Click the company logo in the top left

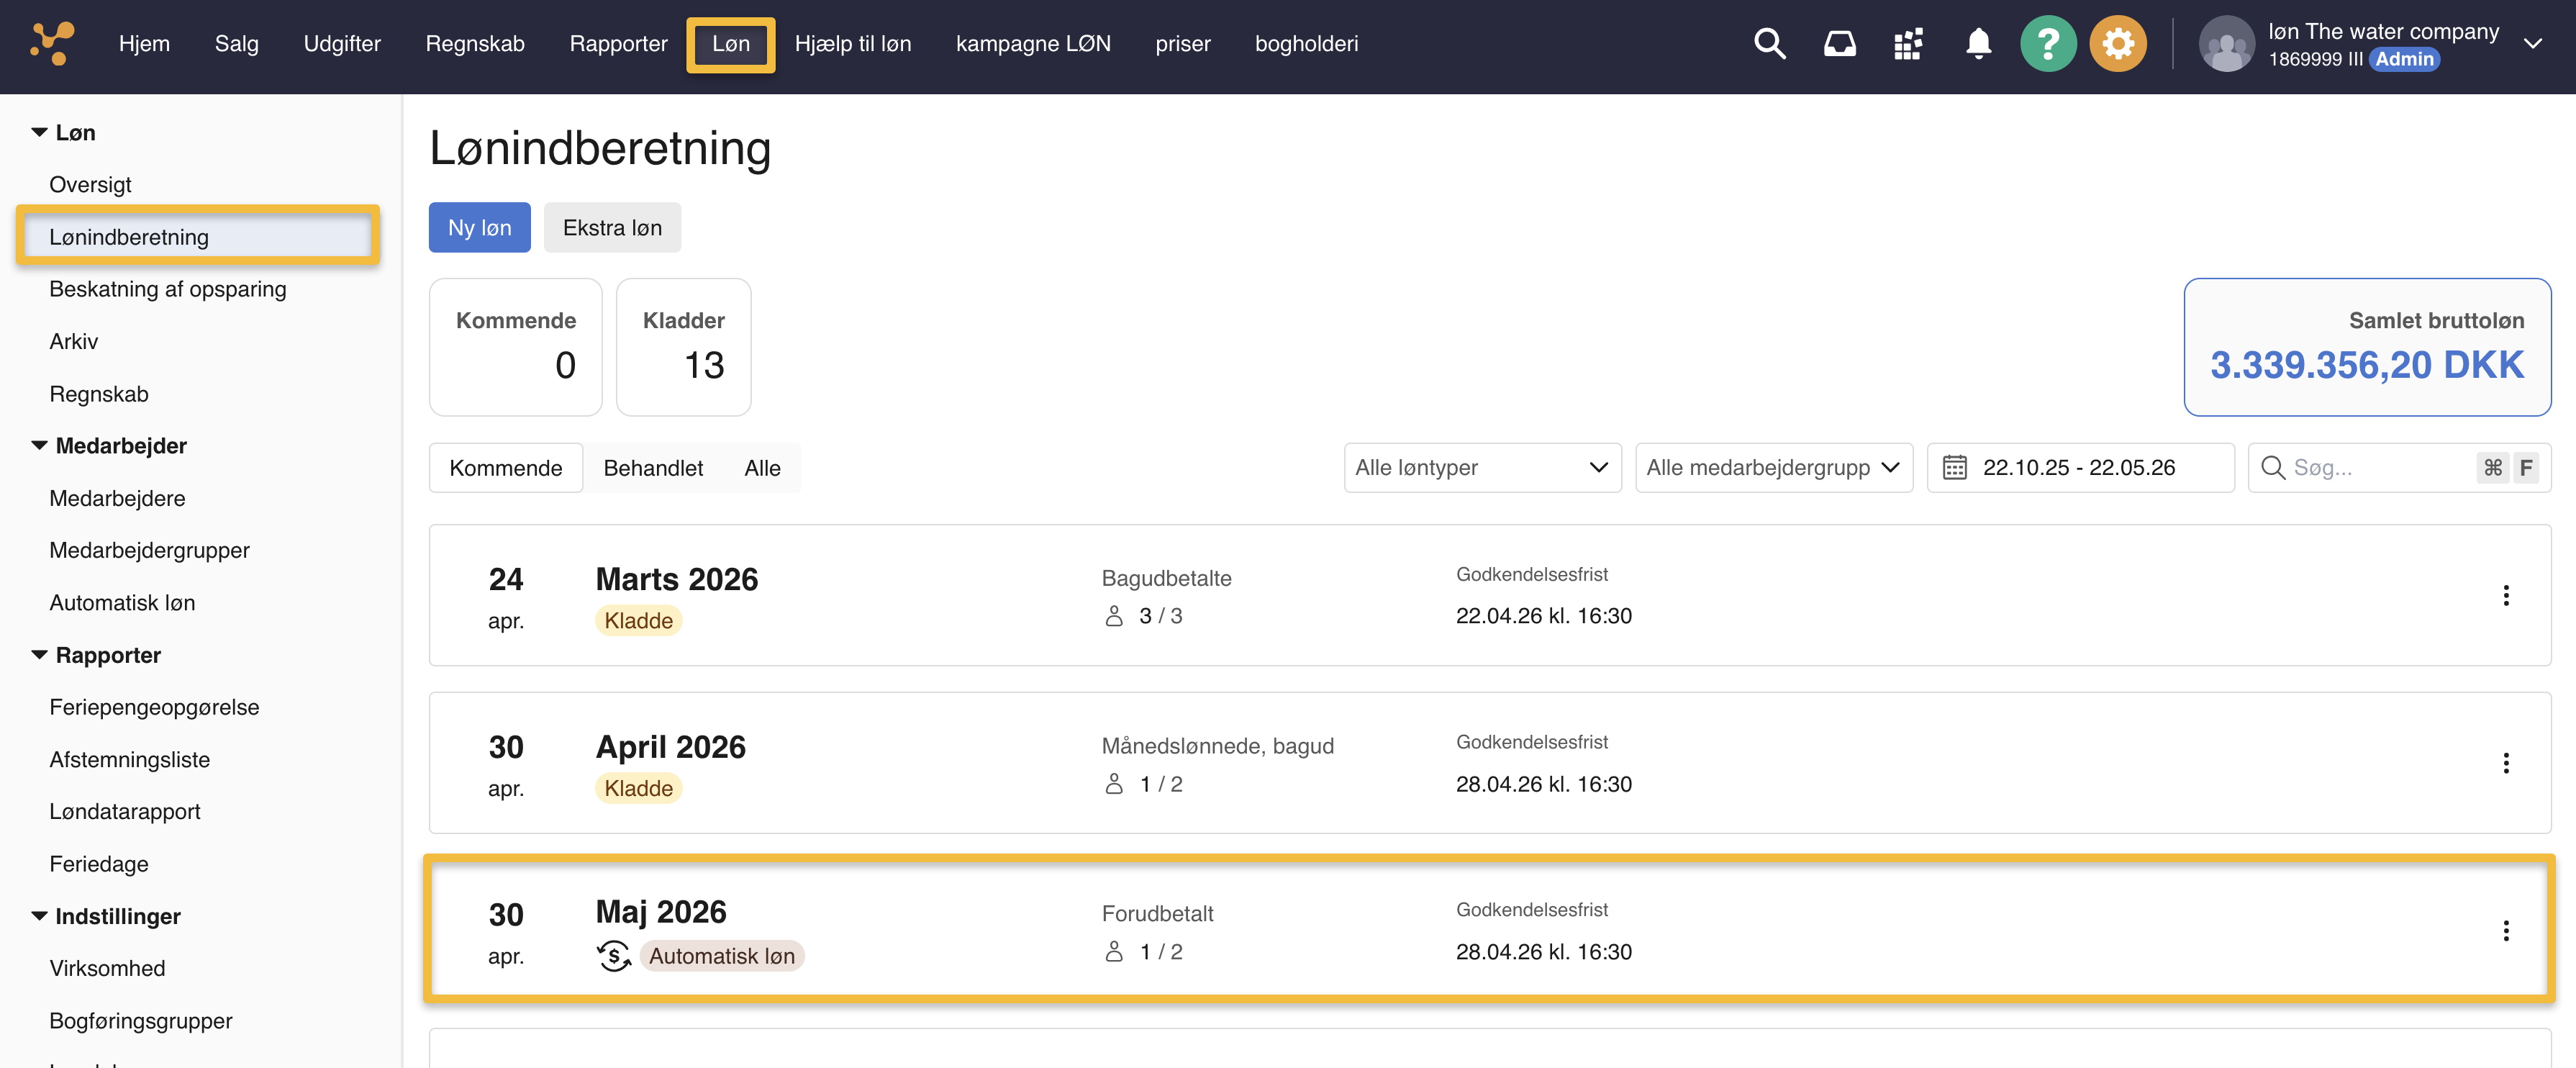click(x=50, y=43)
